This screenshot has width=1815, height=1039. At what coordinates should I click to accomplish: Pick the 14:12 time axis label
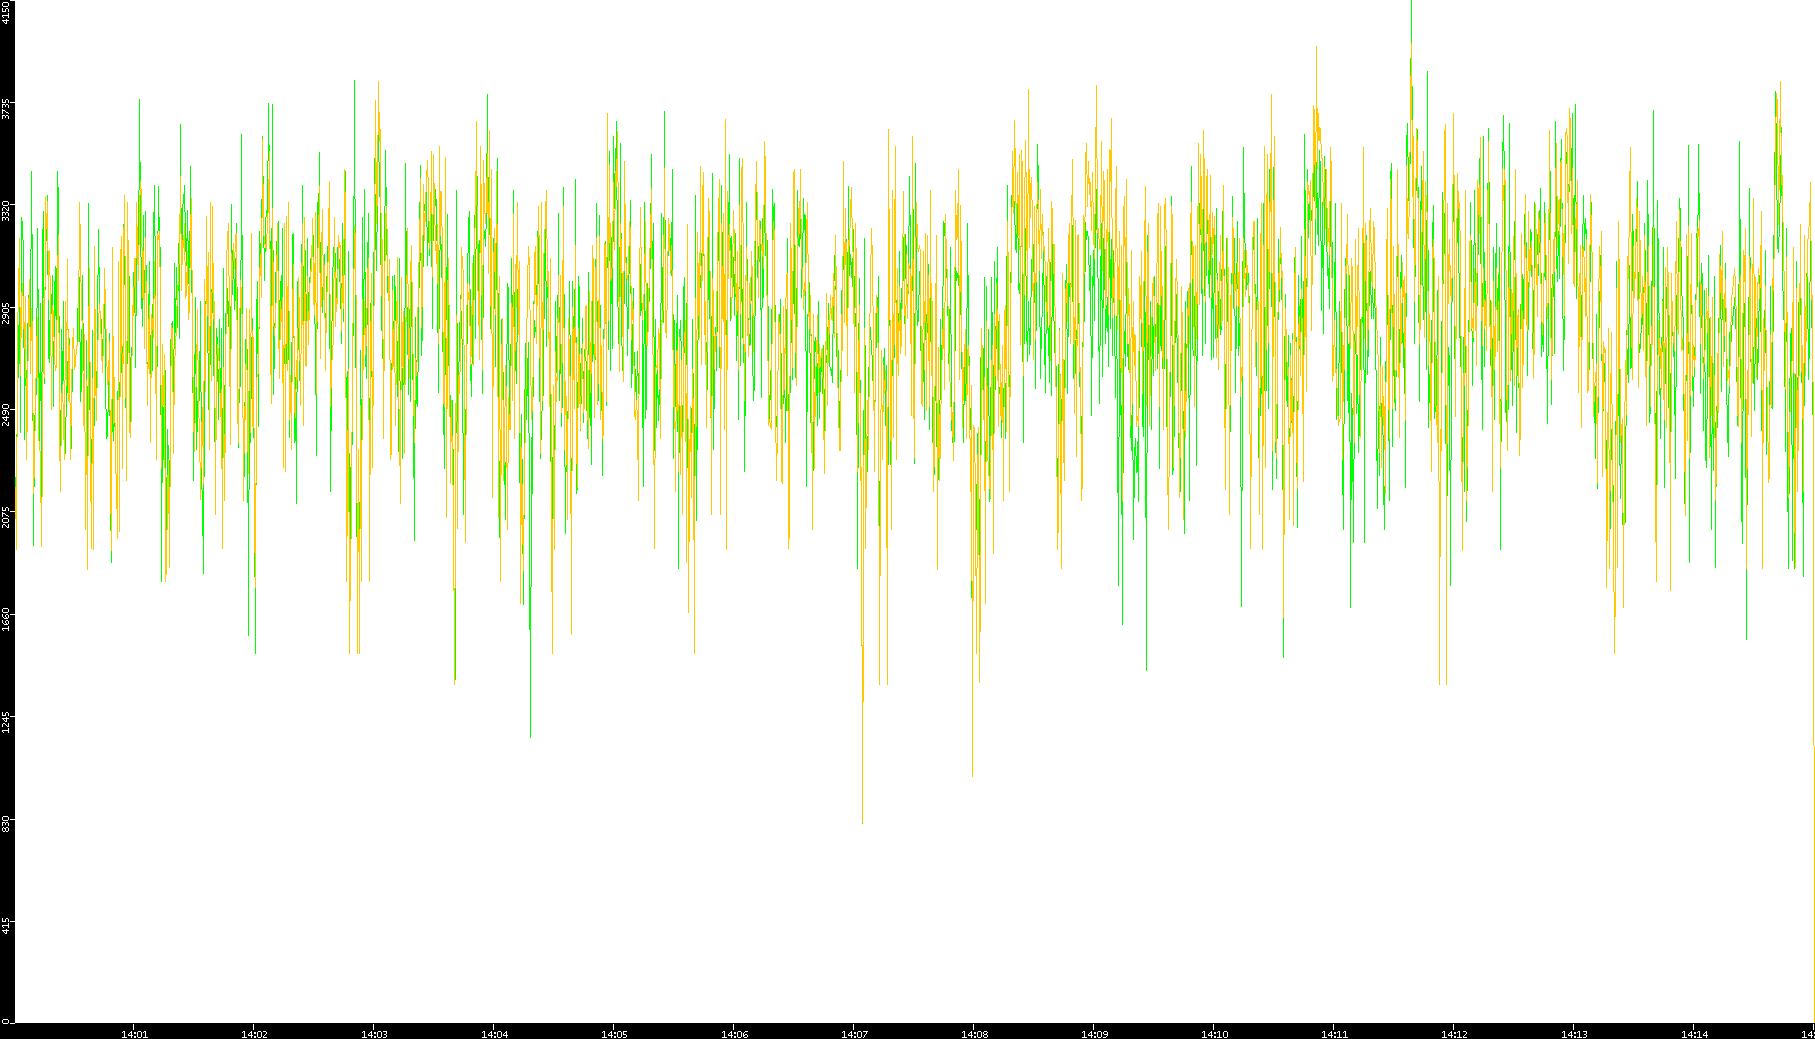pos(1454,1034)
